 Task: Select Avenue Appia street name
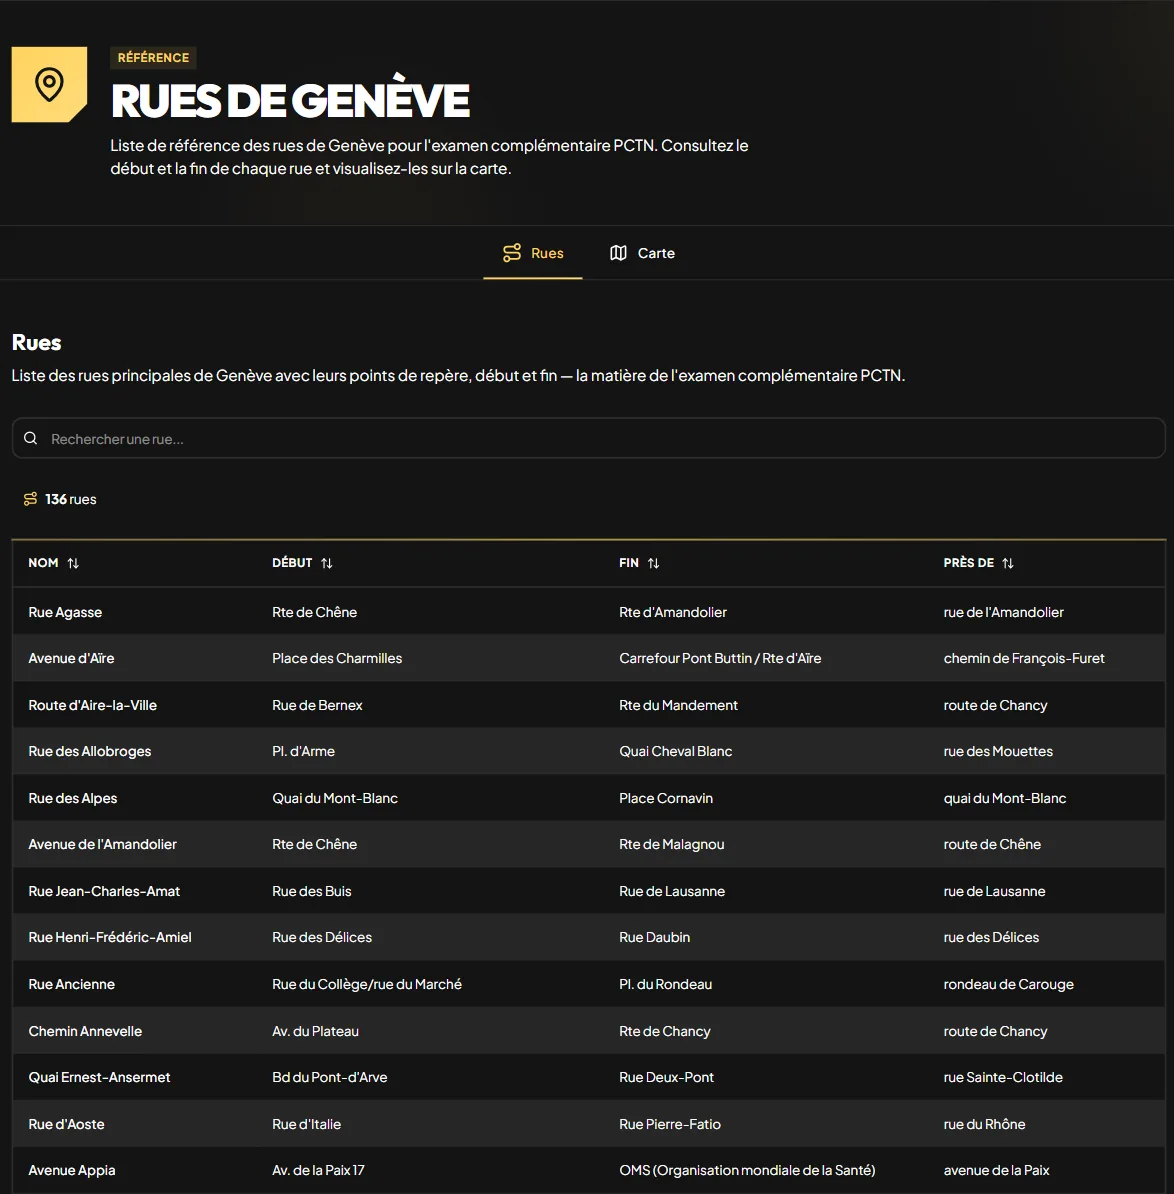[72, 1170]
